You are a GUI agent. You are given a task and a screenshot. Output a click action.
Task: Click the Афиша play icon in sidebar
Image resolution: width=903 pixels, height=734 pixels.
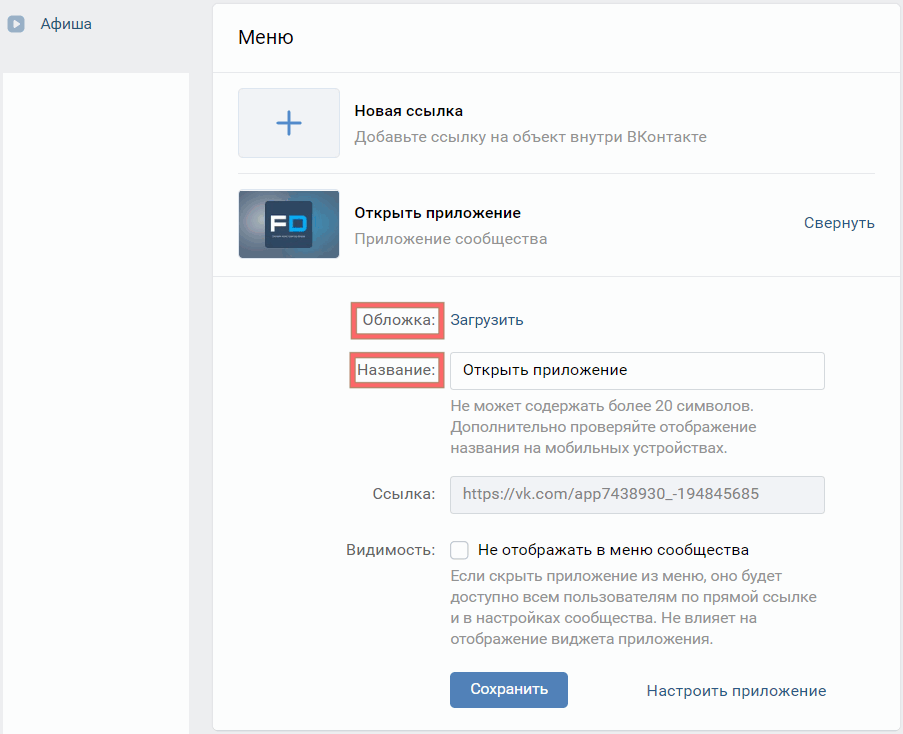click(16, 24)
